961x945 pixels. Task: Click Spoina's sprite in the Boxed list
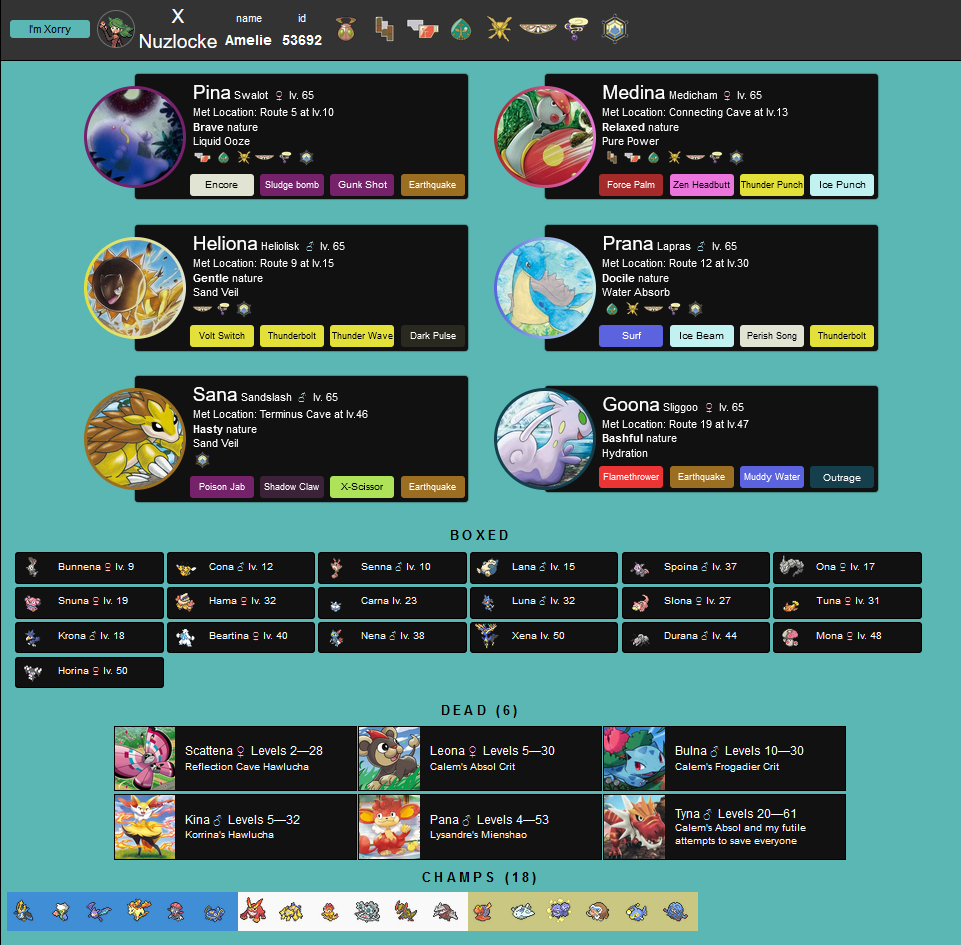pyautogui.click(x=640, y=569)
